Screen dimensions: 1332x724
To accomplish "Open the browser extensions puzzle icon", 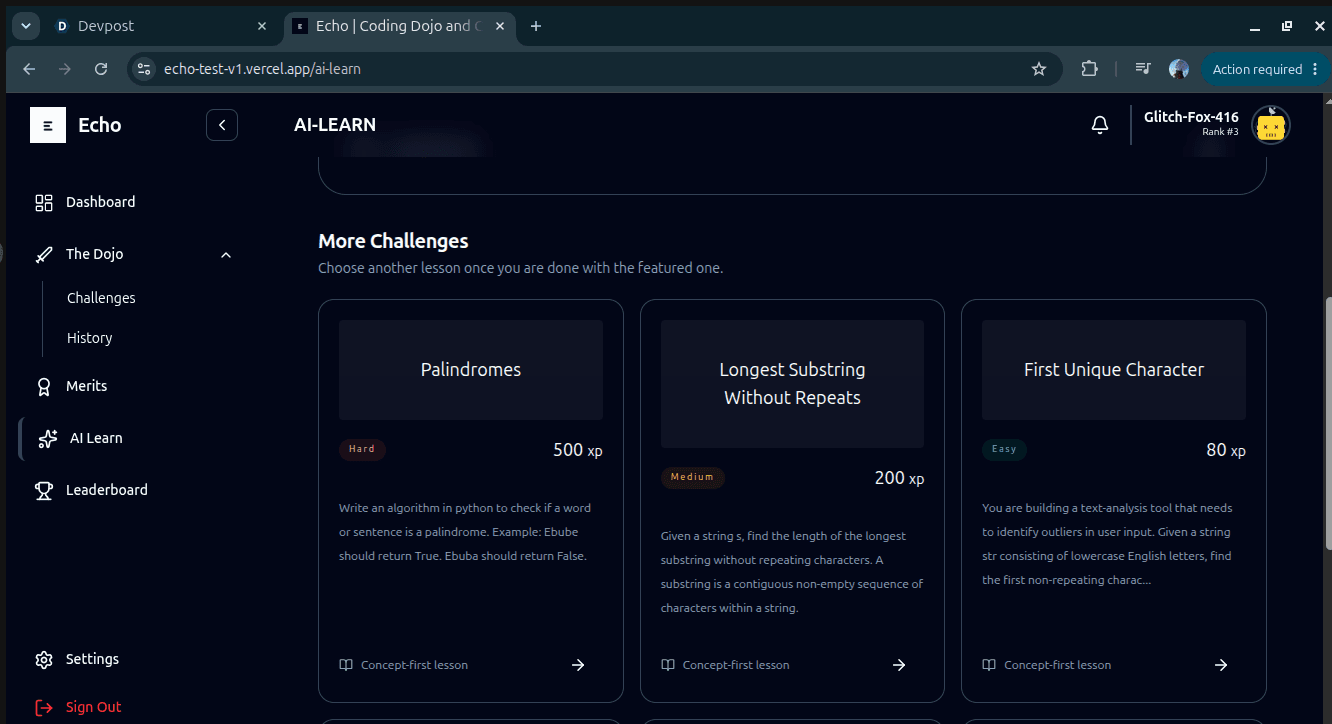I will coord(1089,69).
